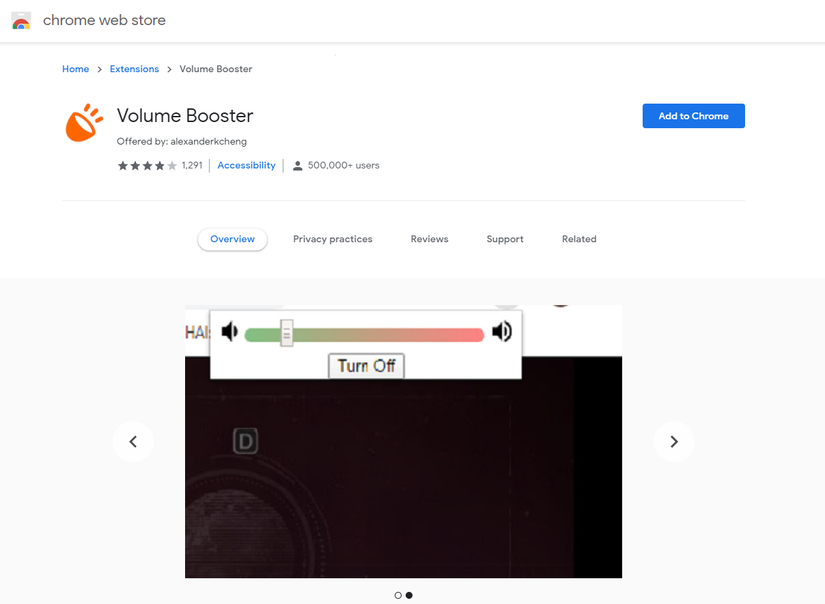Viewport: 825px width, 604px height.
Task: Advance to next screenshot with right arrow
Action: click(x=673, y=441)
